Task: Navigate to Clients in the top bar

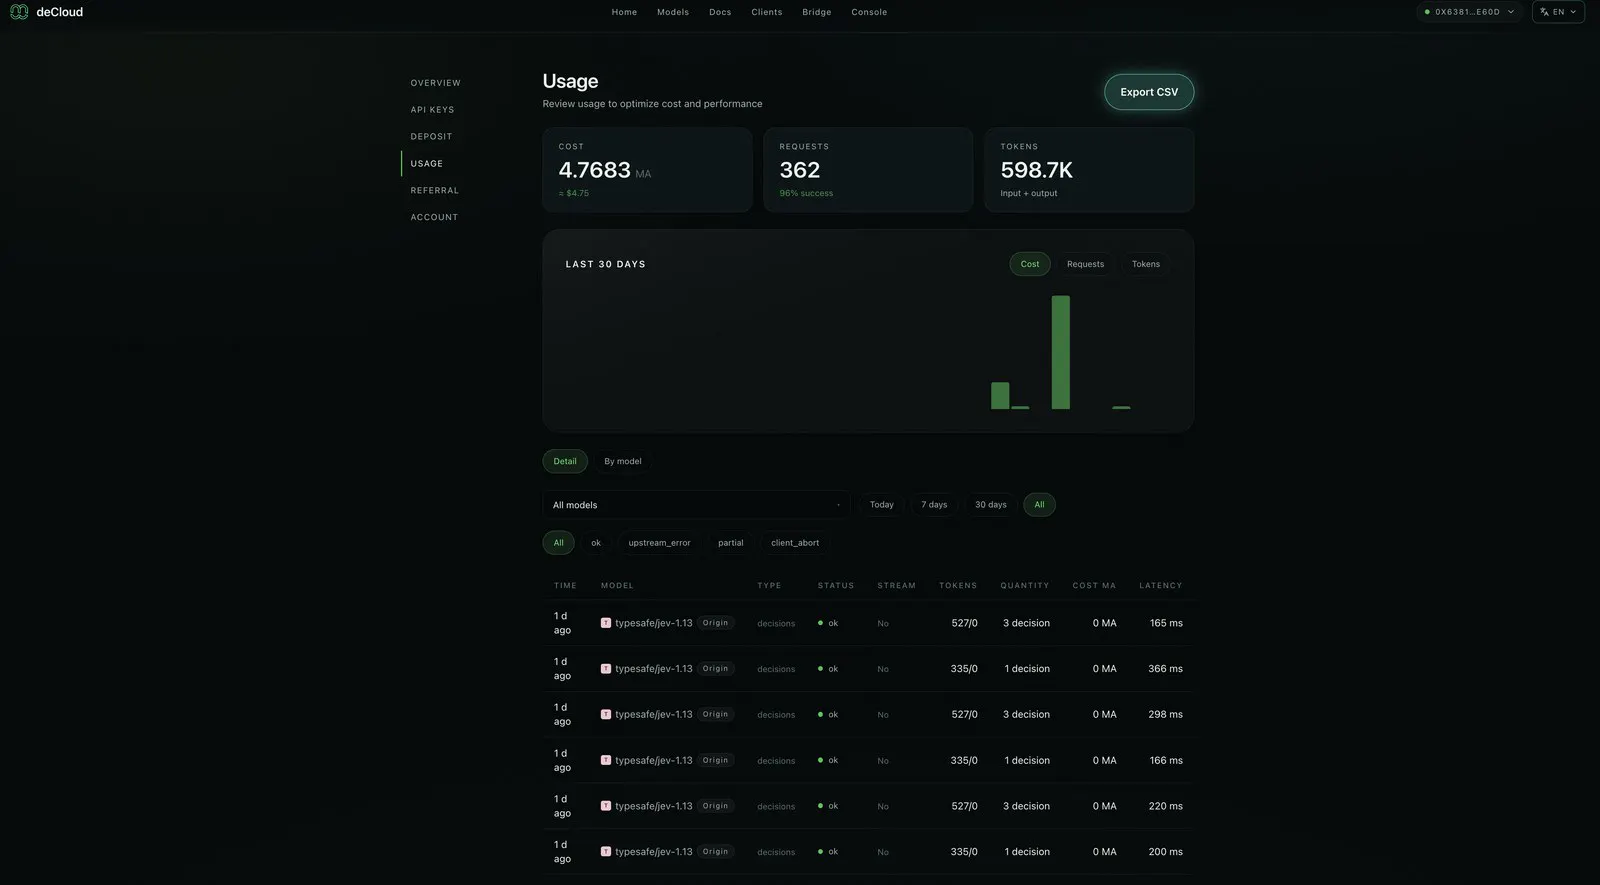Action: tap(767, 12)
